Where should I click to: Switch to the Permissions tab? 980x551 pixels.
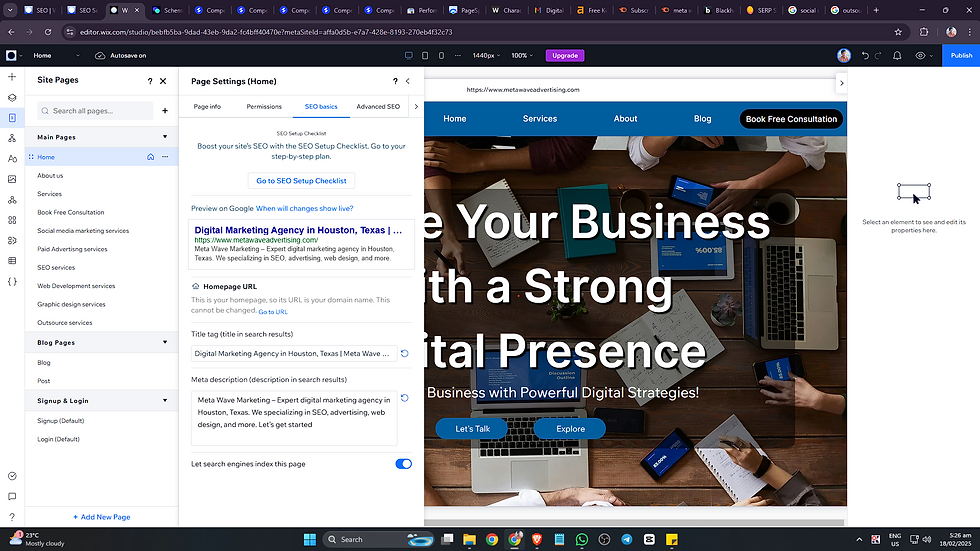[x=264, y=107]
